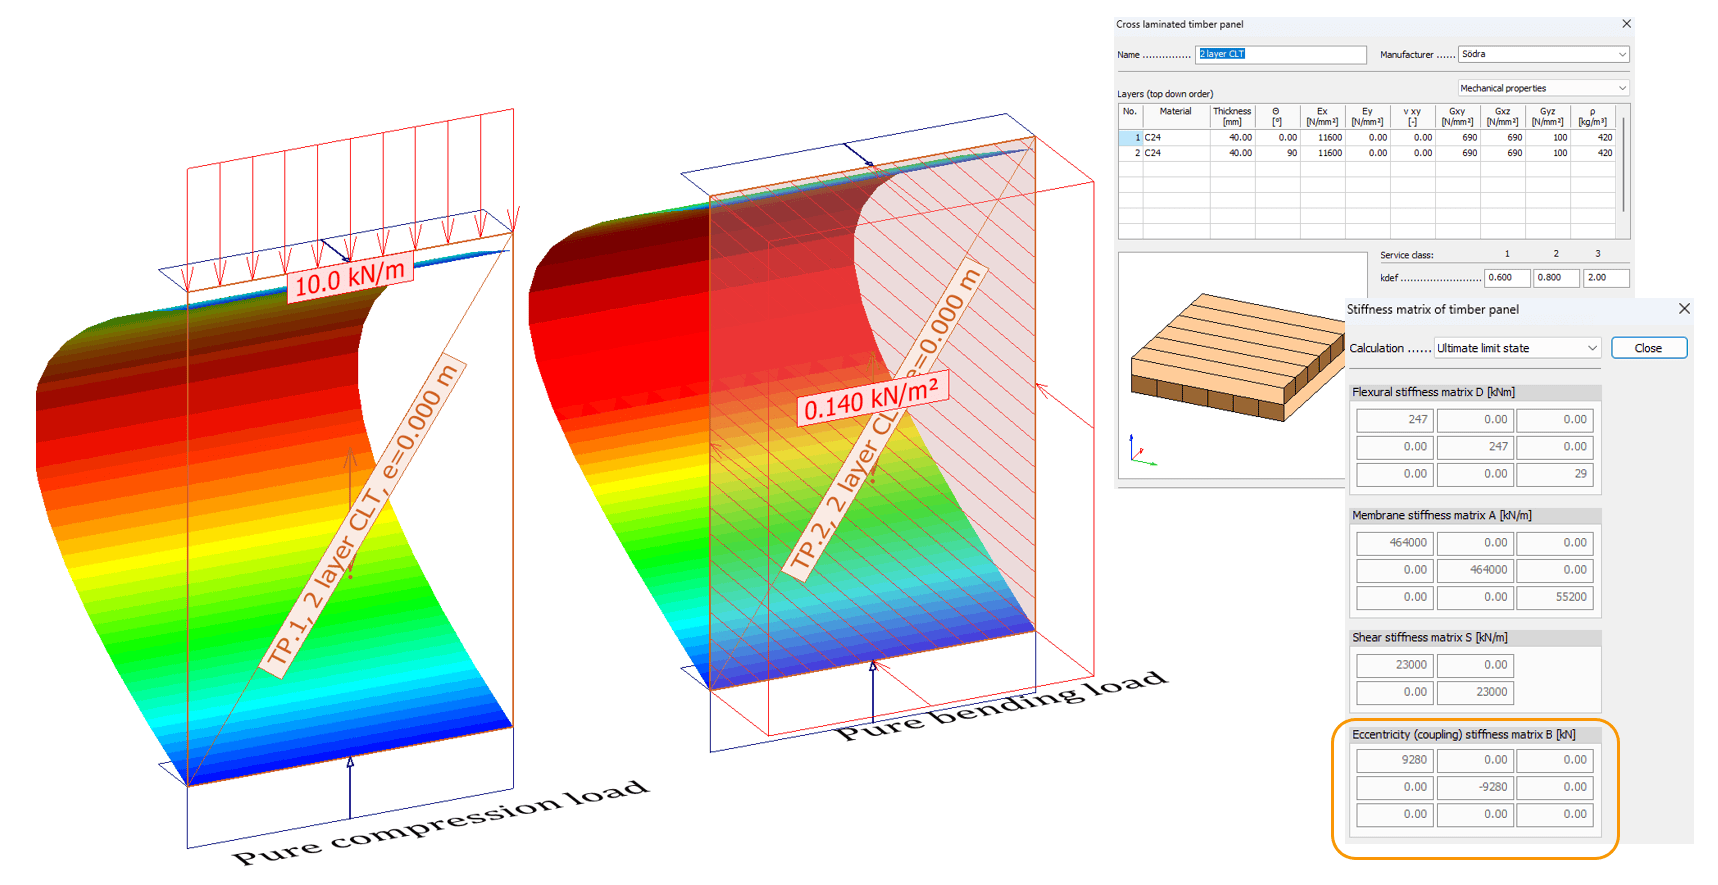Open the Mechanical properties dropdown
The image size is (1718, 885).
1544,88
